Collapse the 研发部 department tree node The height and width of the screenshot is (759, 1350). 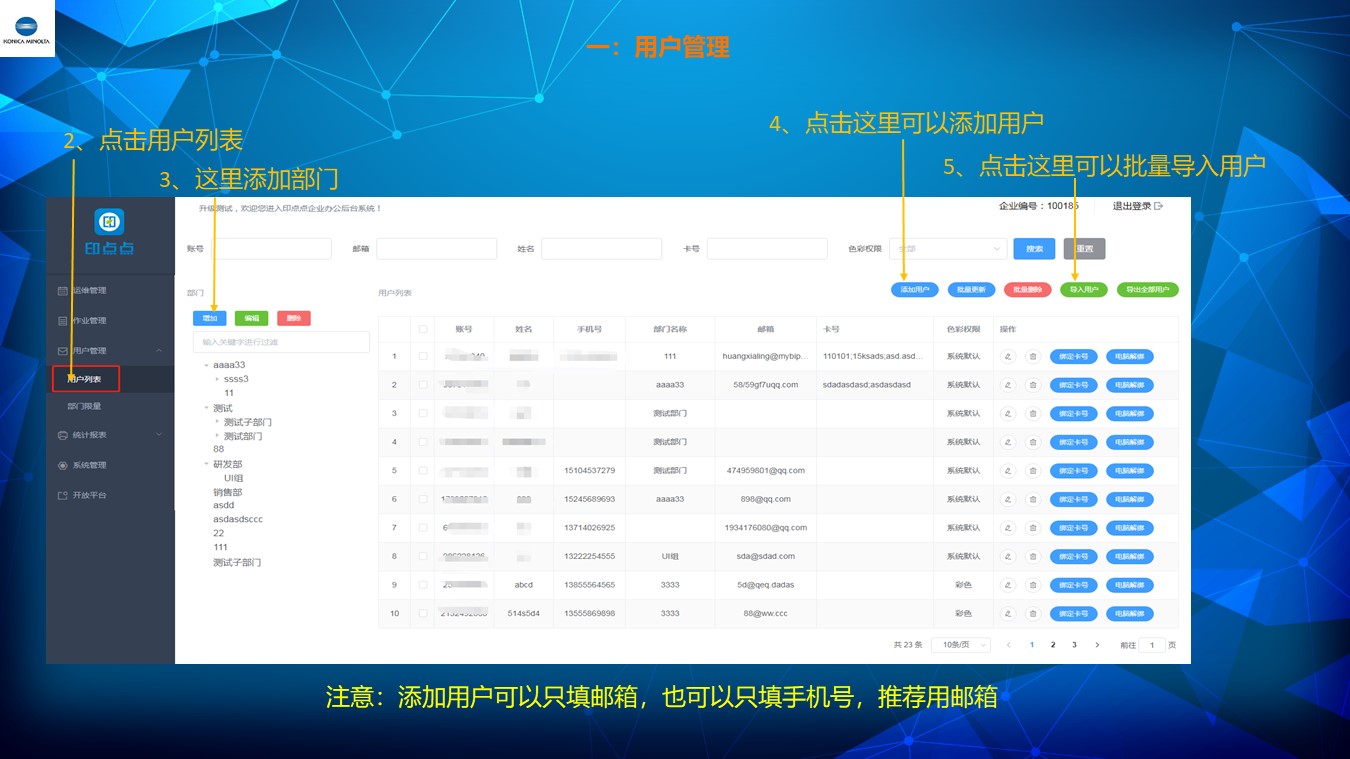pos(204,464)
